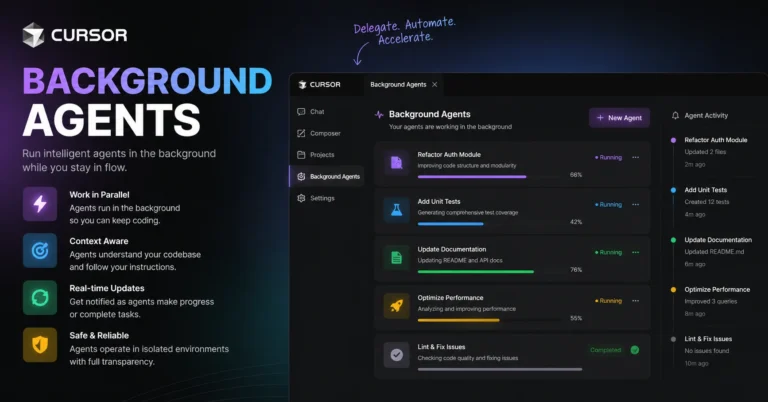This screenshot has width=768, height=402.
Task: Click 'Updated README.md' activity text
Action: click(714, 252)
